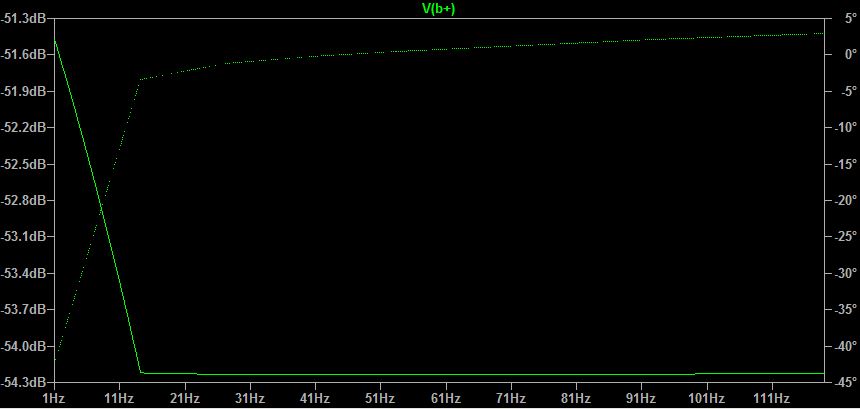Click the -52.8dB magnitude axis label
The image size is (860, 409).
click(x=22, y=201)
